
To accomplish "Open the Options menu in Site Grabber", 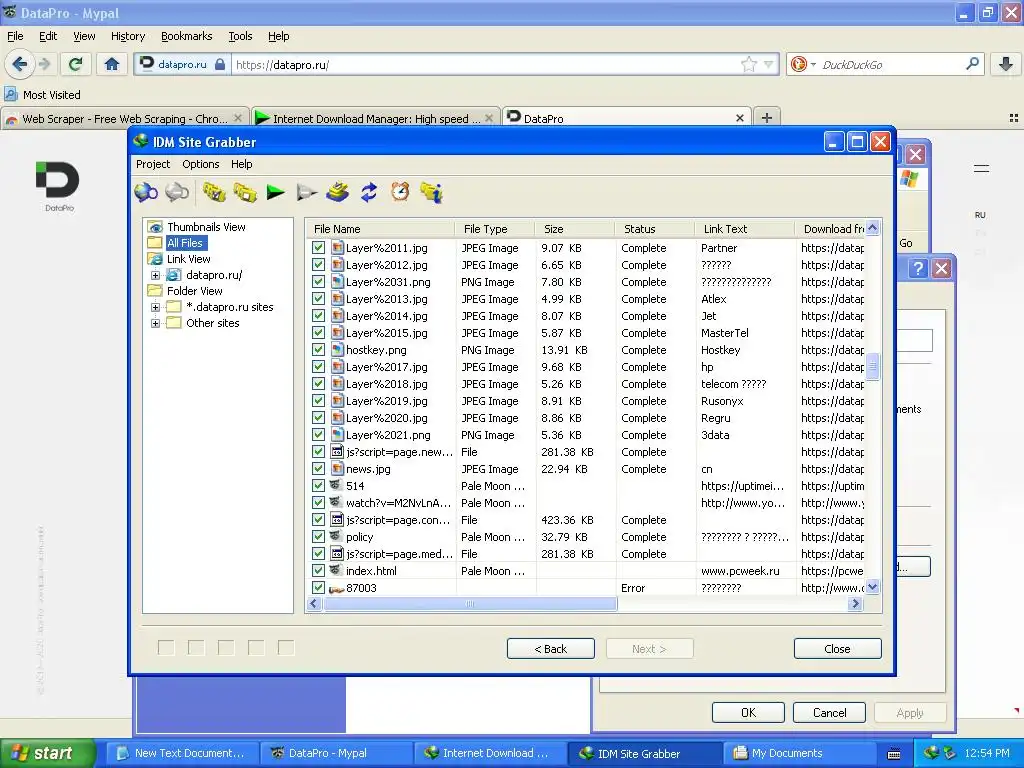I will 200,164.
